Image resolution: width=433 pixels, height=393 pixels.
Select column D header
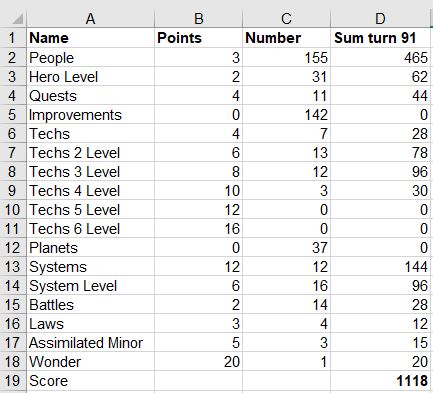click(x=380, y=19)
